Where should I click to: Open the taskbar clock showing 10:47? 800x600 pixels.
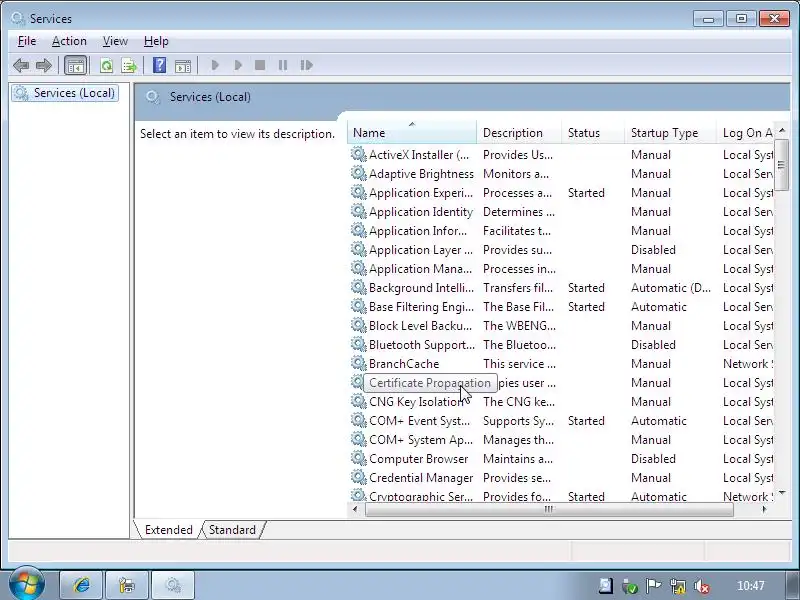[751, 586]
